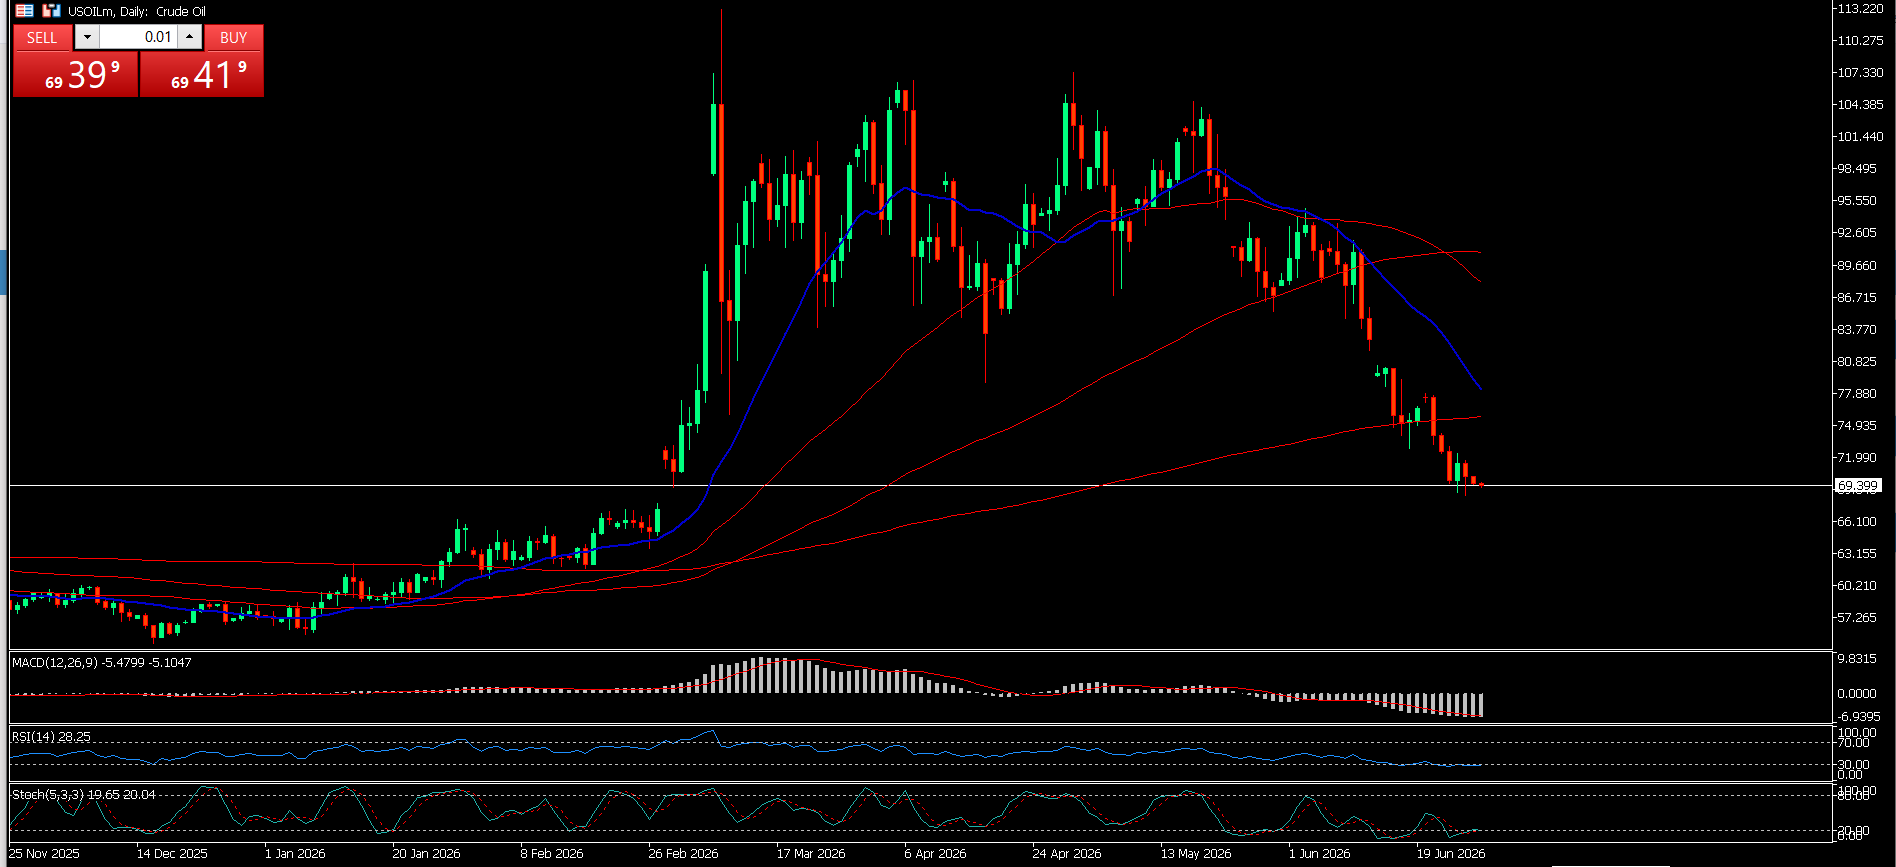Click the 8 Feb 2026 date label
1896x867 pixels.
pyautogui.click(x=552, y=853)
